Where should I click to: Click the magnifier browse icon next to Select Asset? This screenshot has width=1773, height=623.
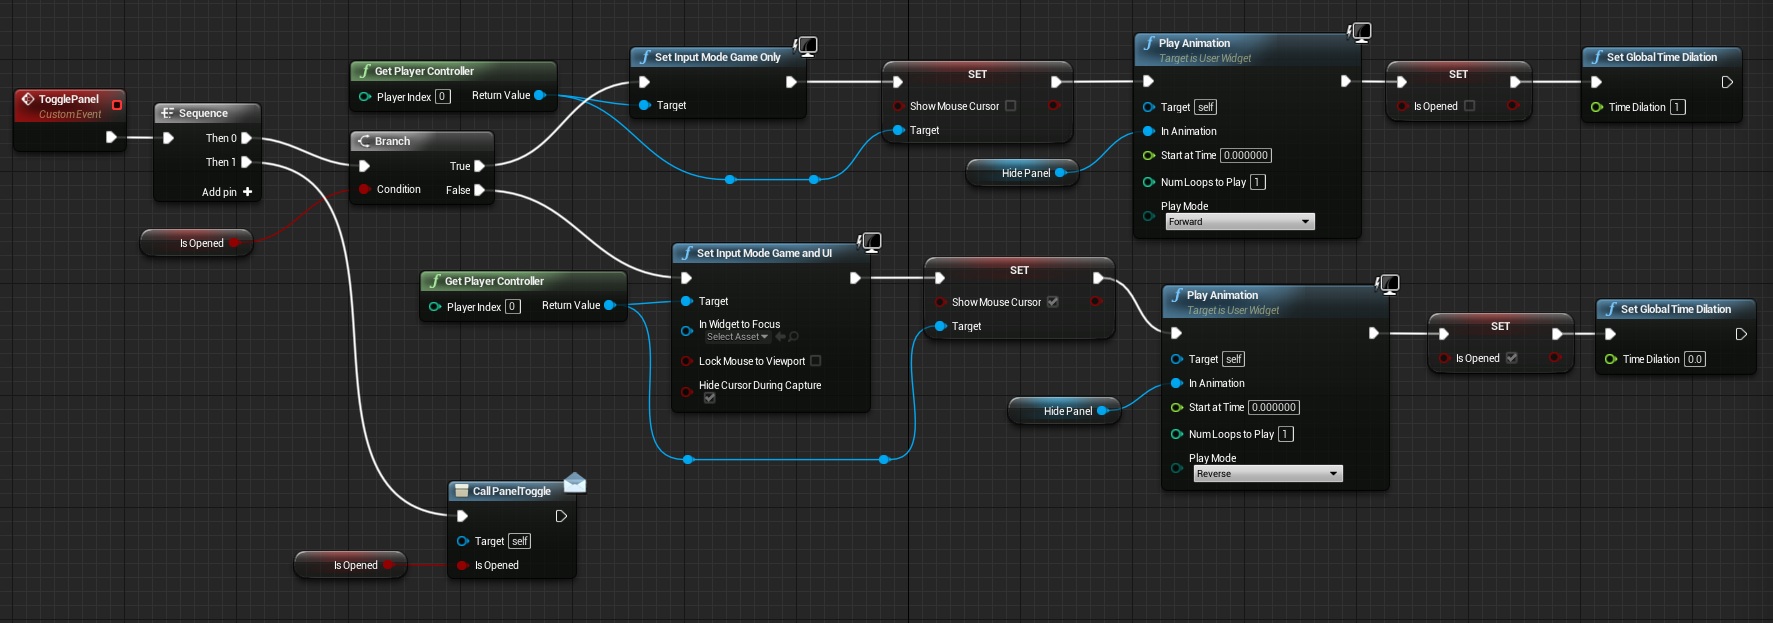point(794,337)
